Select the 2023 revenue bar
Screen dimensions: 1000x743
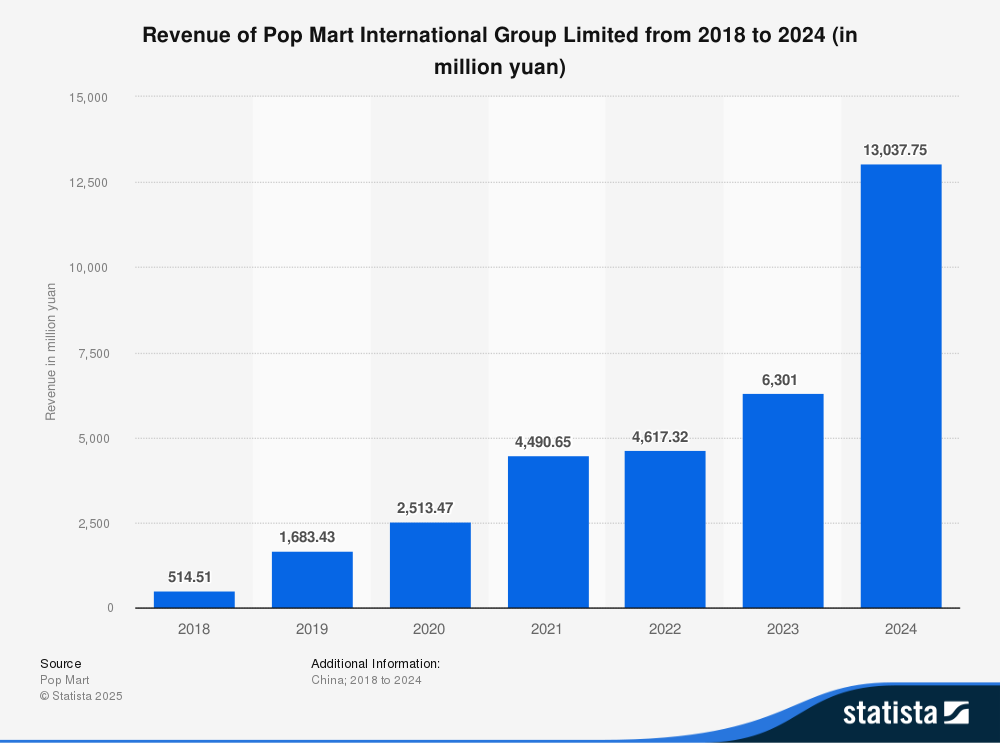(783, 501)
